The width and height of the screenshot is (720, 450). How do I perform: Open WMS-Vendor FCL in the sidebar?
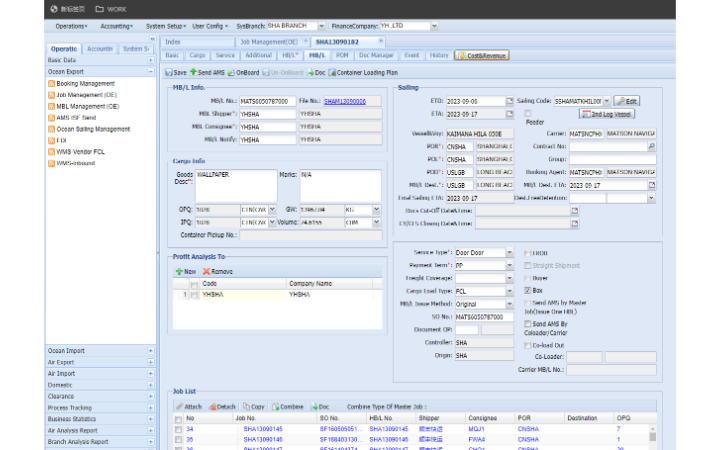pyautogui.click(x=80, y=152)
